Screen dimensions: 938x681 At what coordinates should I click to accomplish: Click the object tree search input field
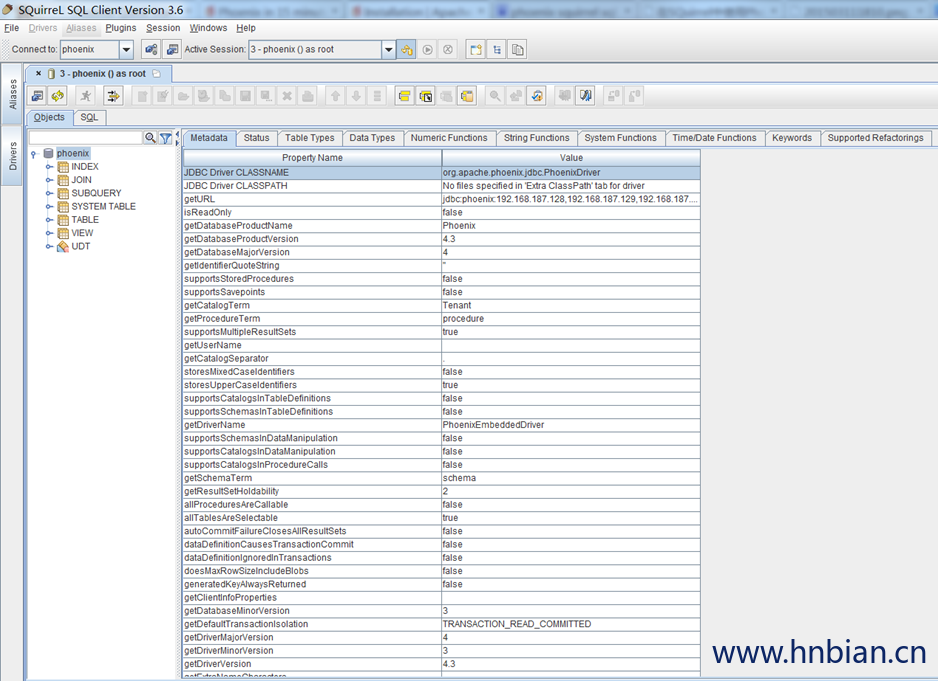tap(86, 138)
